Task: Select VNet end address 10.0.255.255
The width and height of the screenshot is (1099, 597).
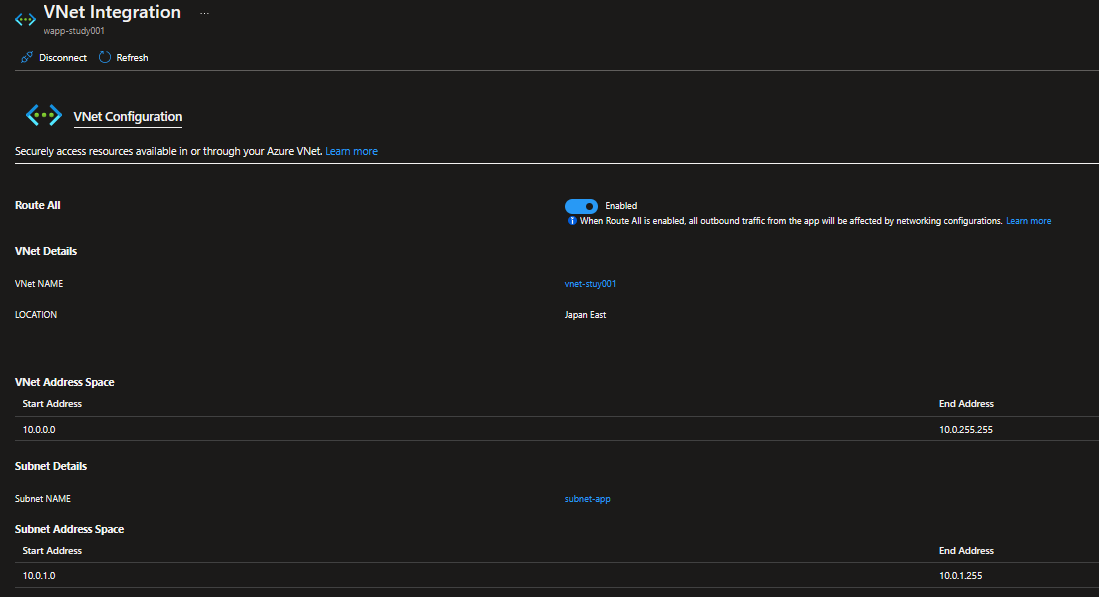Action: point(966,430)
